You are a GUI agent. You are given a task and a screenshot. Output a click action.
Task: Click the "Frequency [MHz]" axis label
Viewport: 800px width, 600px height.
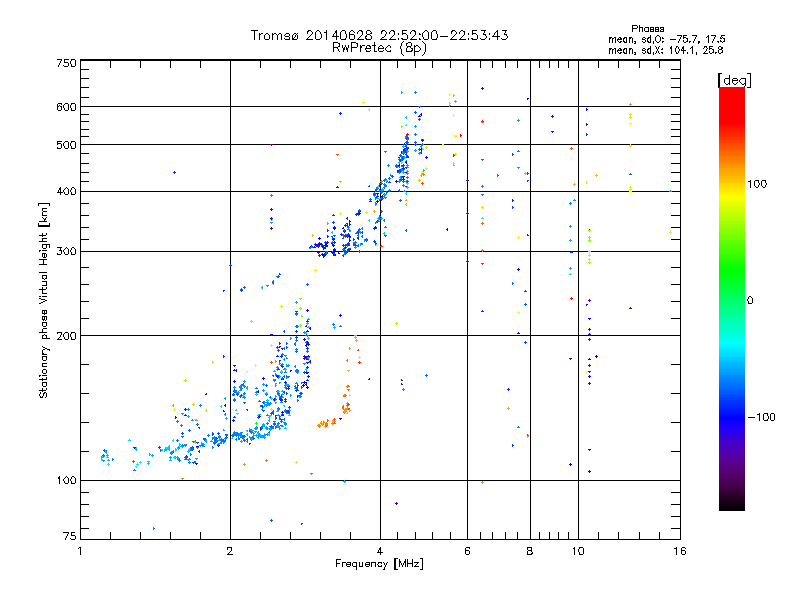click(x=379, y=564)
